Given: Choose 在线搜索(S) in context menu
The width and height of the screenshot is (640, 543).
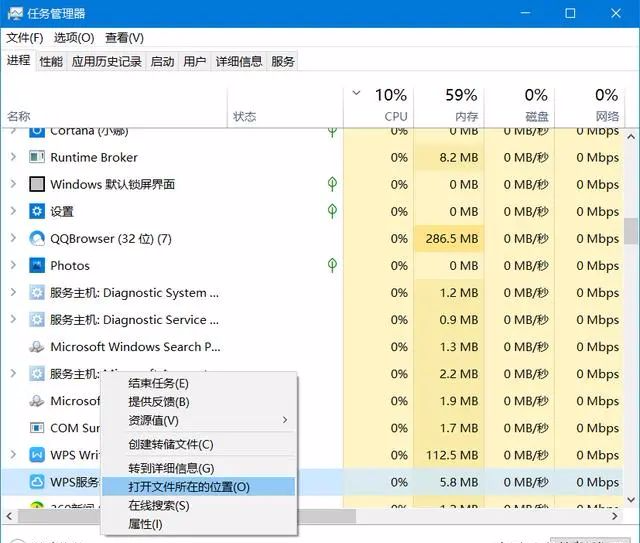Looking at the screenshot, I should tap(198, 505).
